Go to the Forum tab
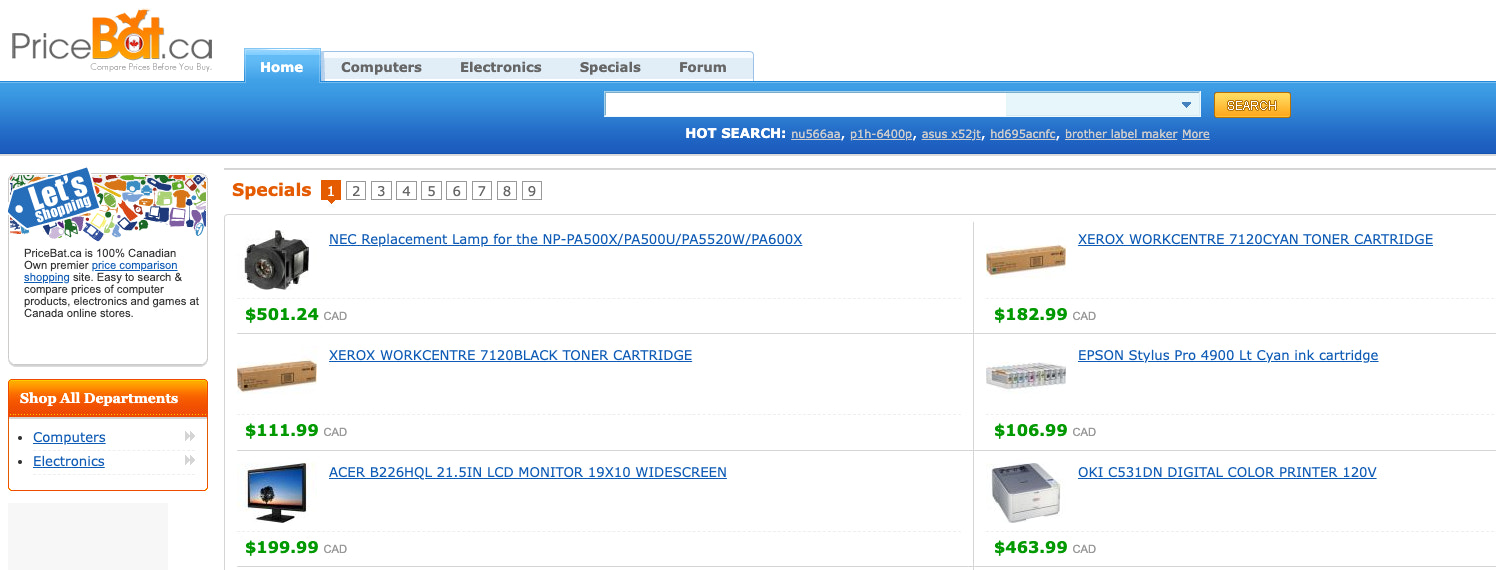This screenshot has width=1496, height=570. [x=703, y=67]
